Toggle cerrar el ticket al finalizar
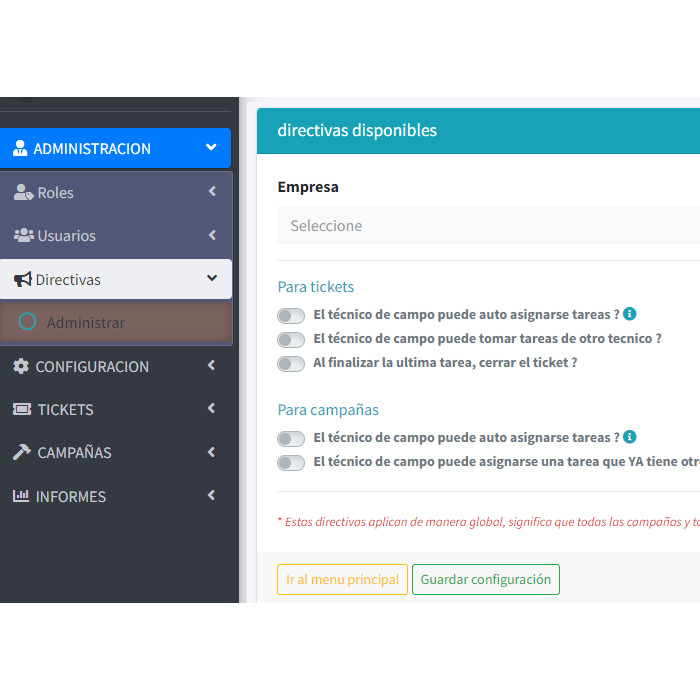Viewport: 700px width, 700px height. [291, 364]
